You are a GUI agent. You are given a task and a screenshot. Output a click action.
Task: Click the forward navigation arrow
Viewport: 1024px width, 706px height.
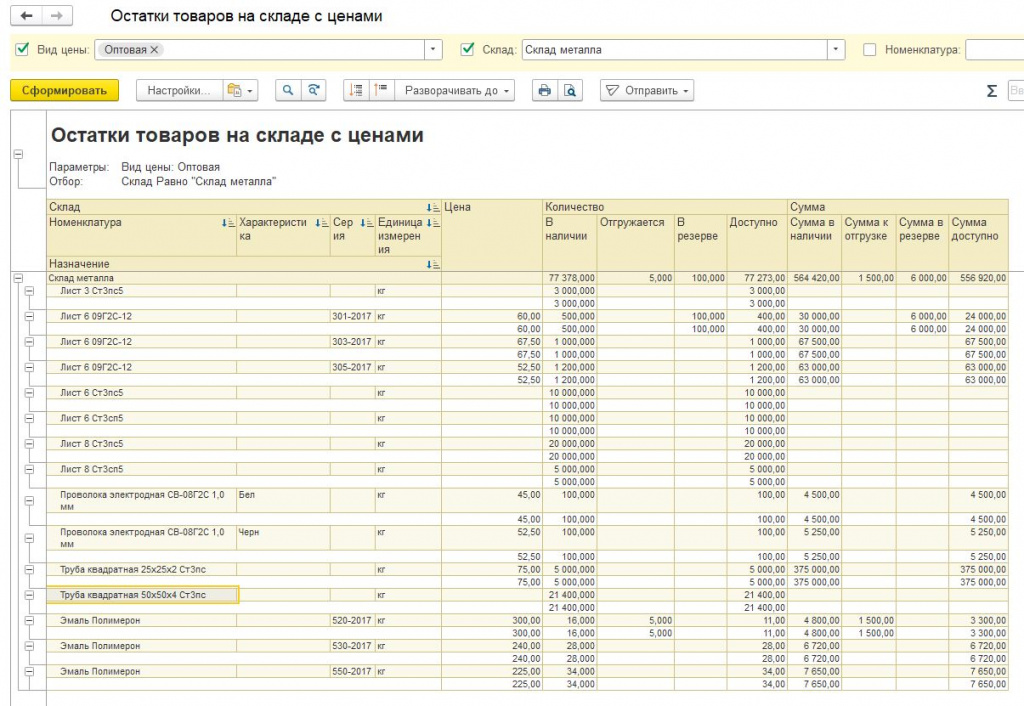tap(58, 17)
